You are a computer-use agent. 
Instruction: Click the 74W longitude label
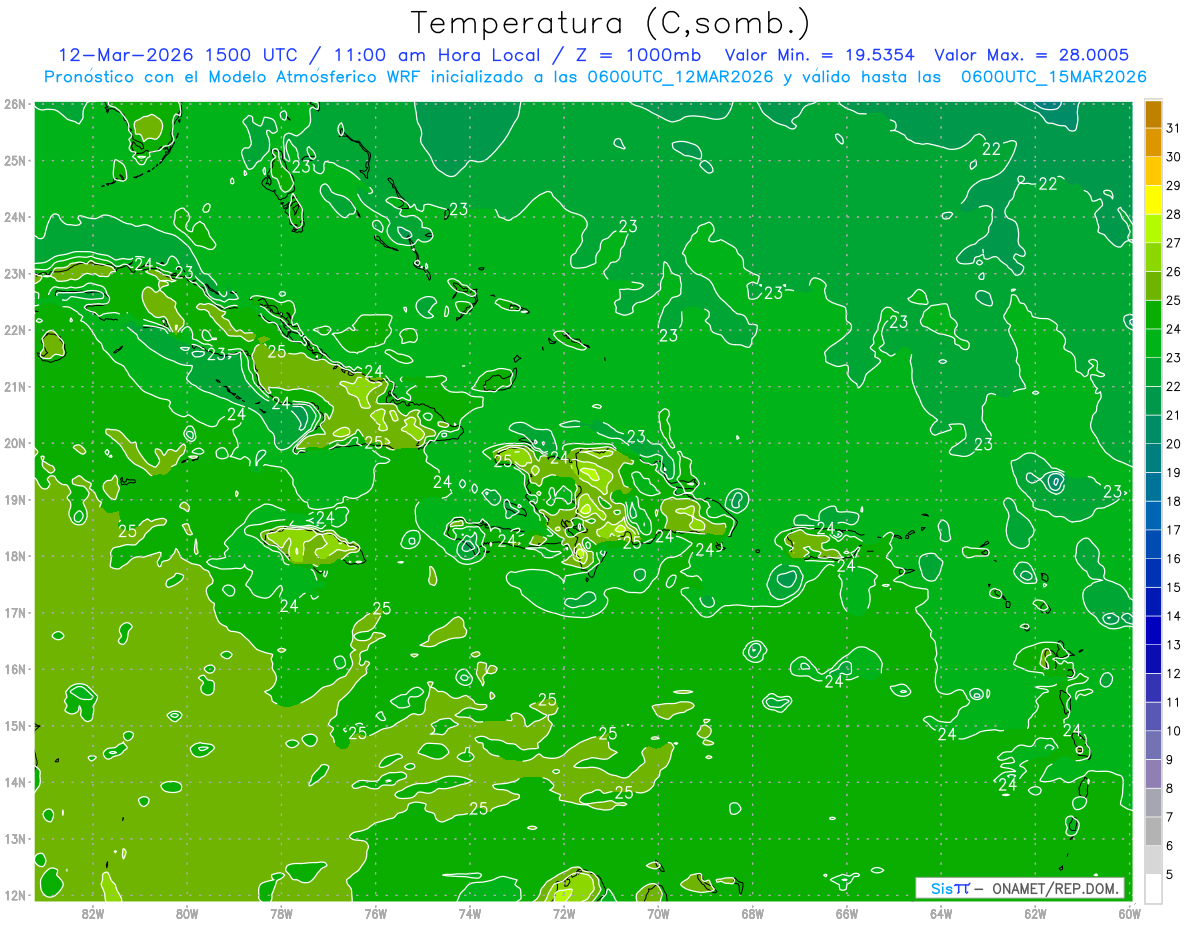[469, 913]
